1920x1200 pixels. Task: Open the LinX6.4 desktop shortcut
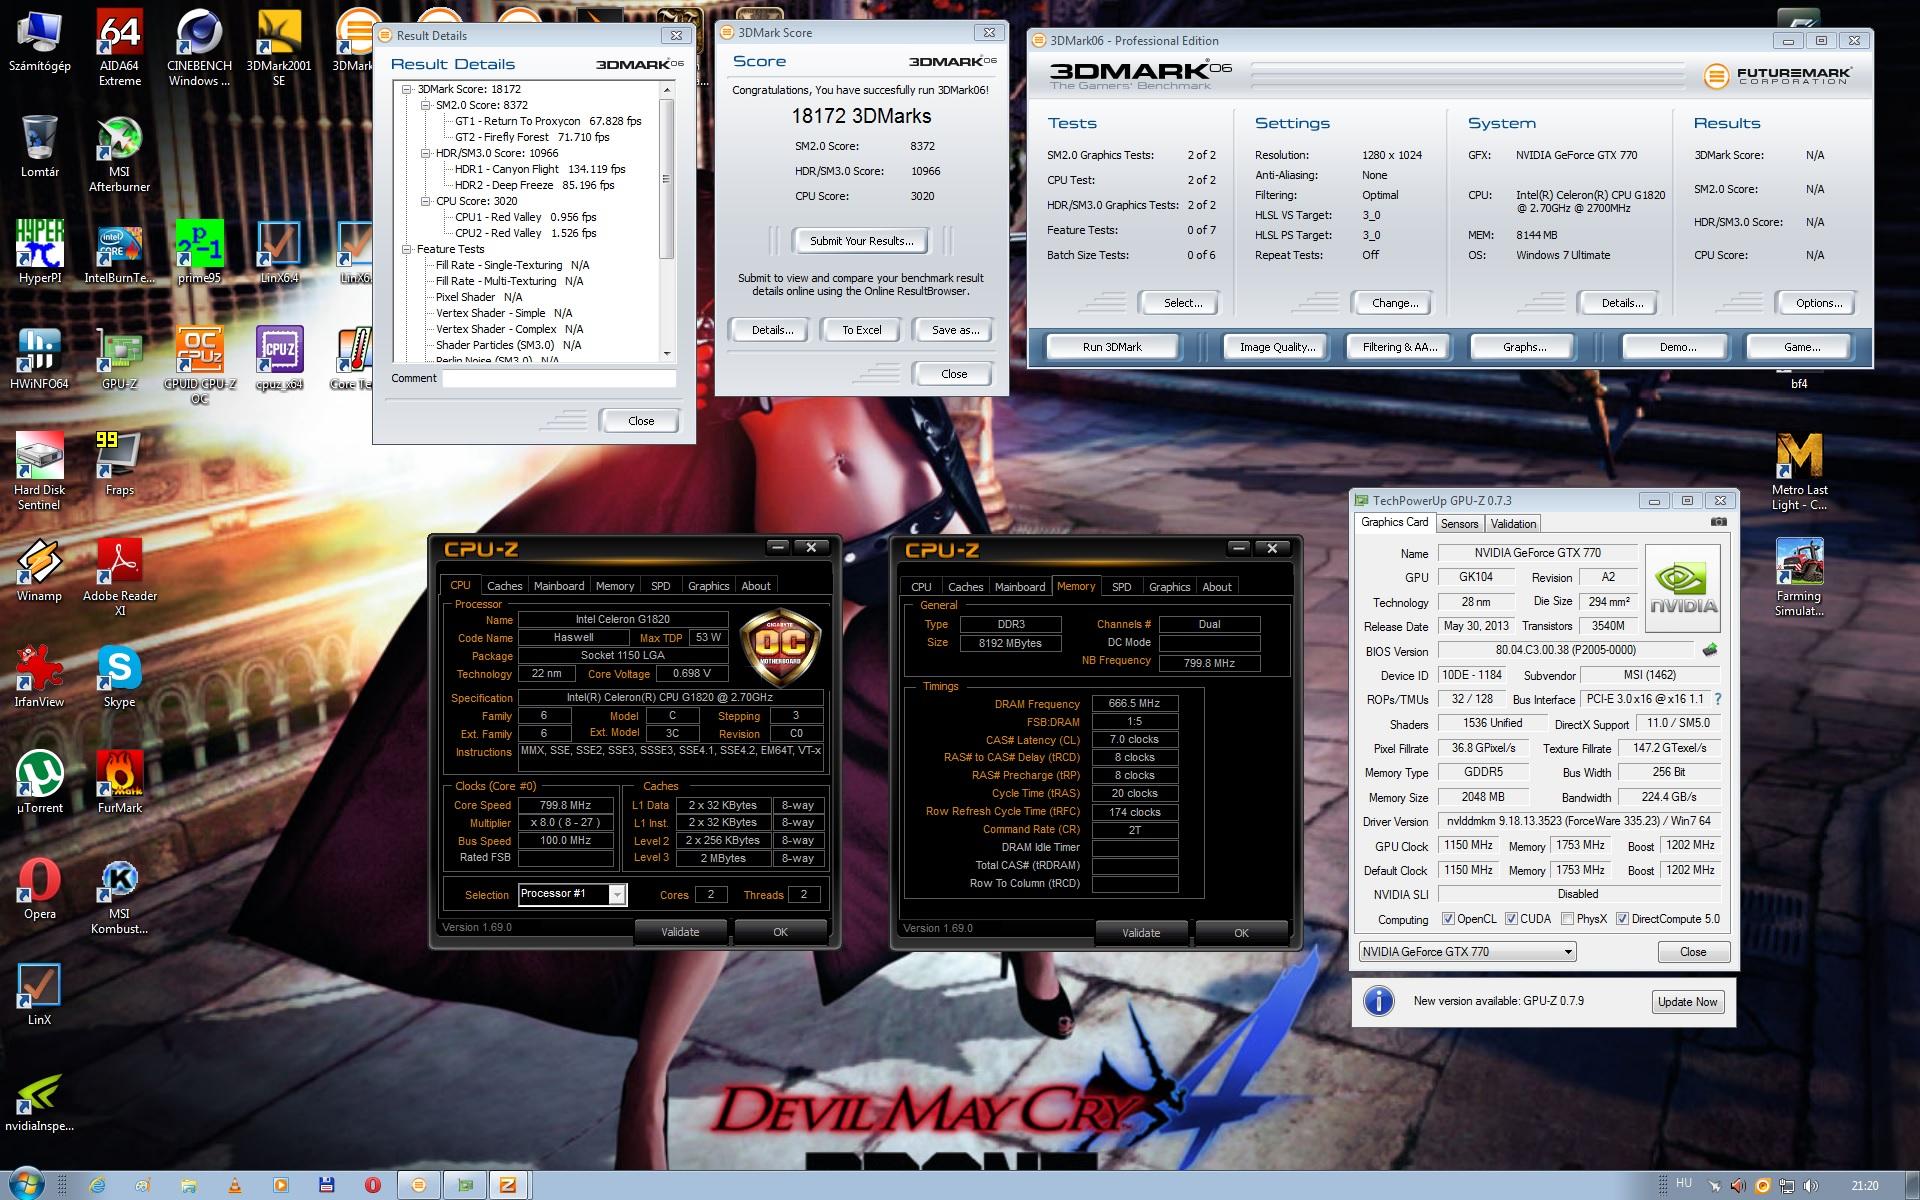pyautogui.click(x=279, y=253)
